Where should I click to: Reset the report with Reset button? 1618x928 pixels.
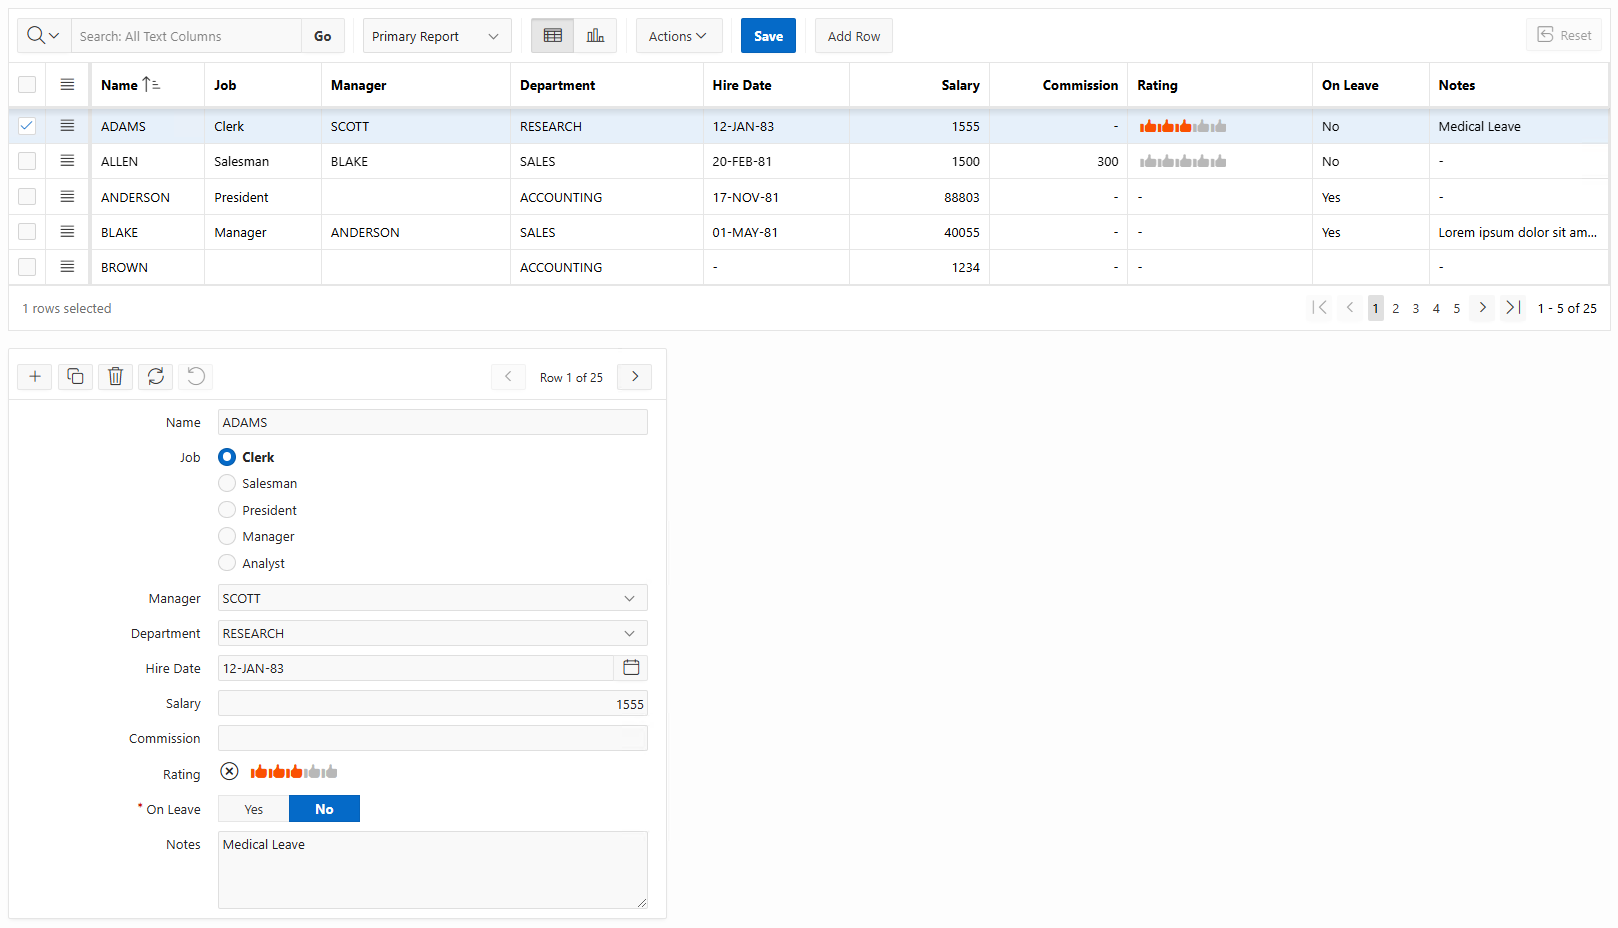coord(1564,35)
